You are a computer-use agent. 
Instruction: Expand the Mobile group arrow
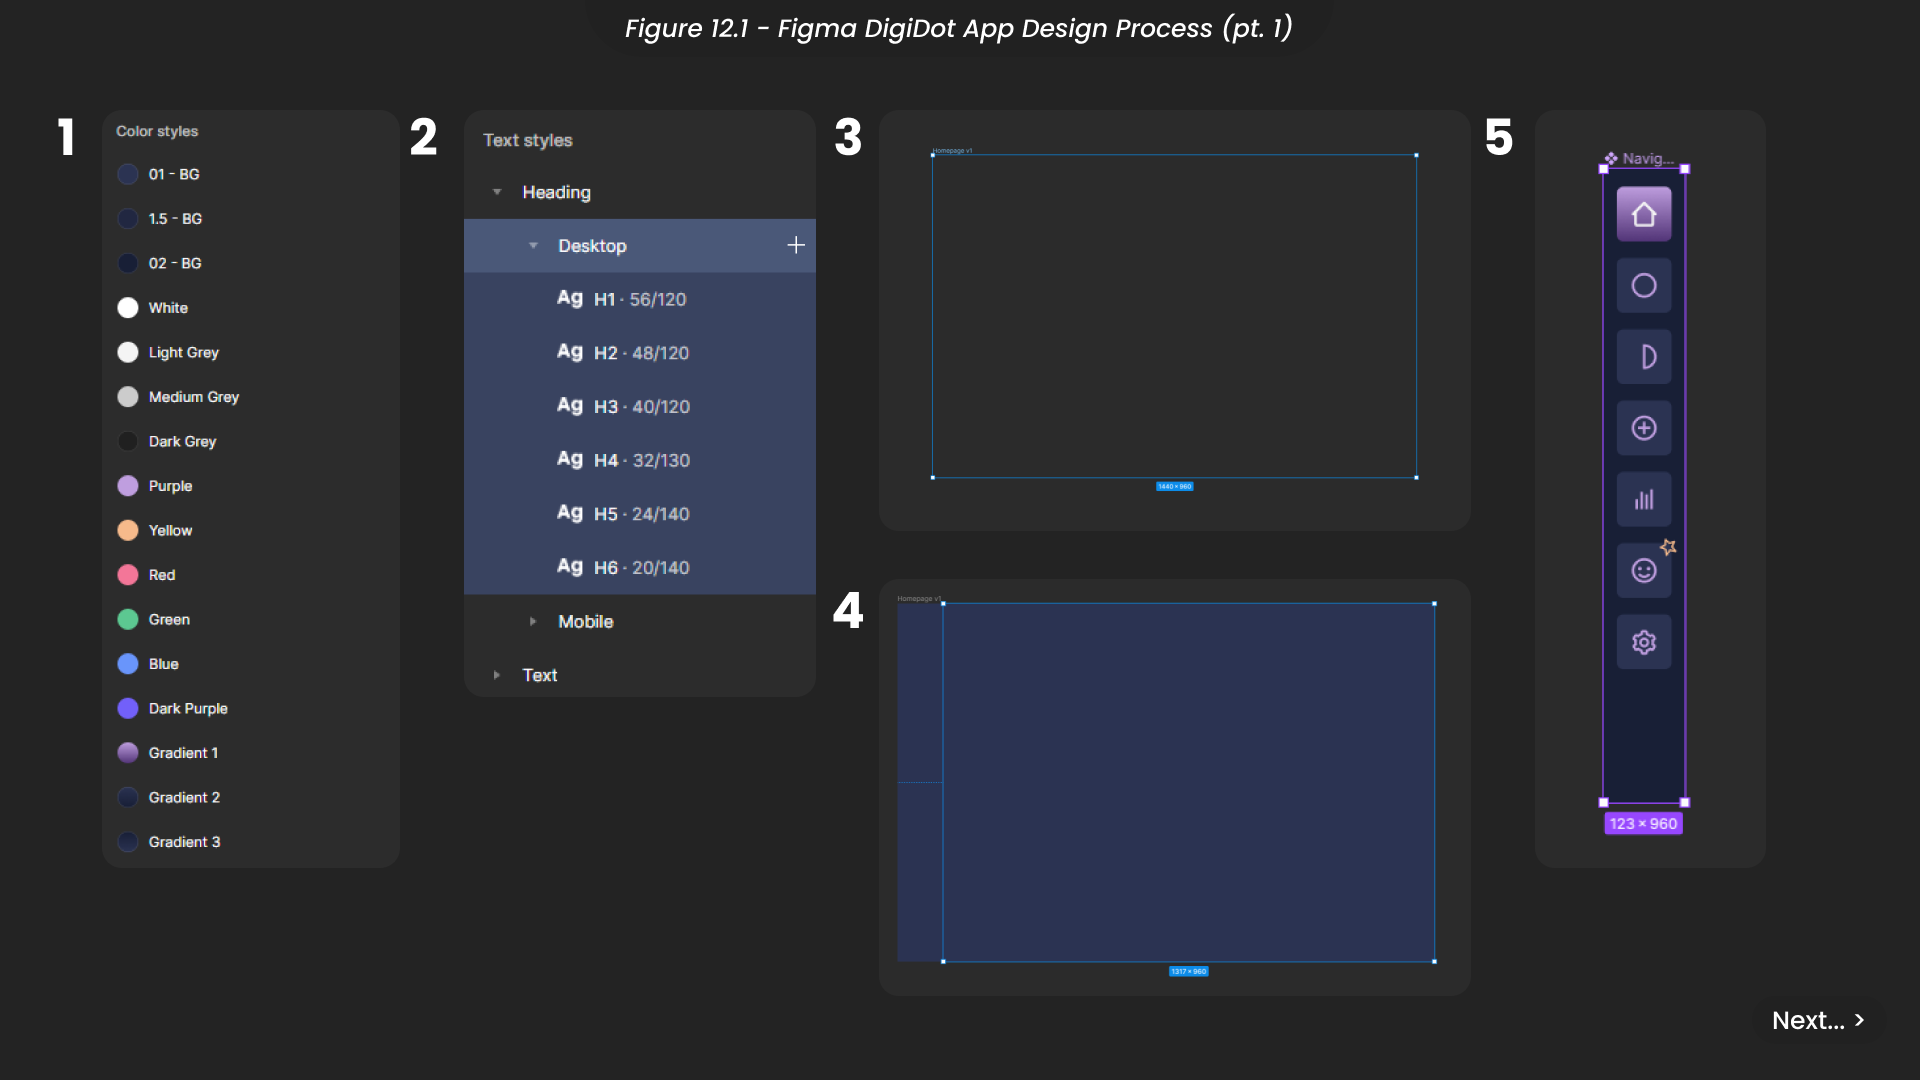pyautogui.click(x=533, y=622)
